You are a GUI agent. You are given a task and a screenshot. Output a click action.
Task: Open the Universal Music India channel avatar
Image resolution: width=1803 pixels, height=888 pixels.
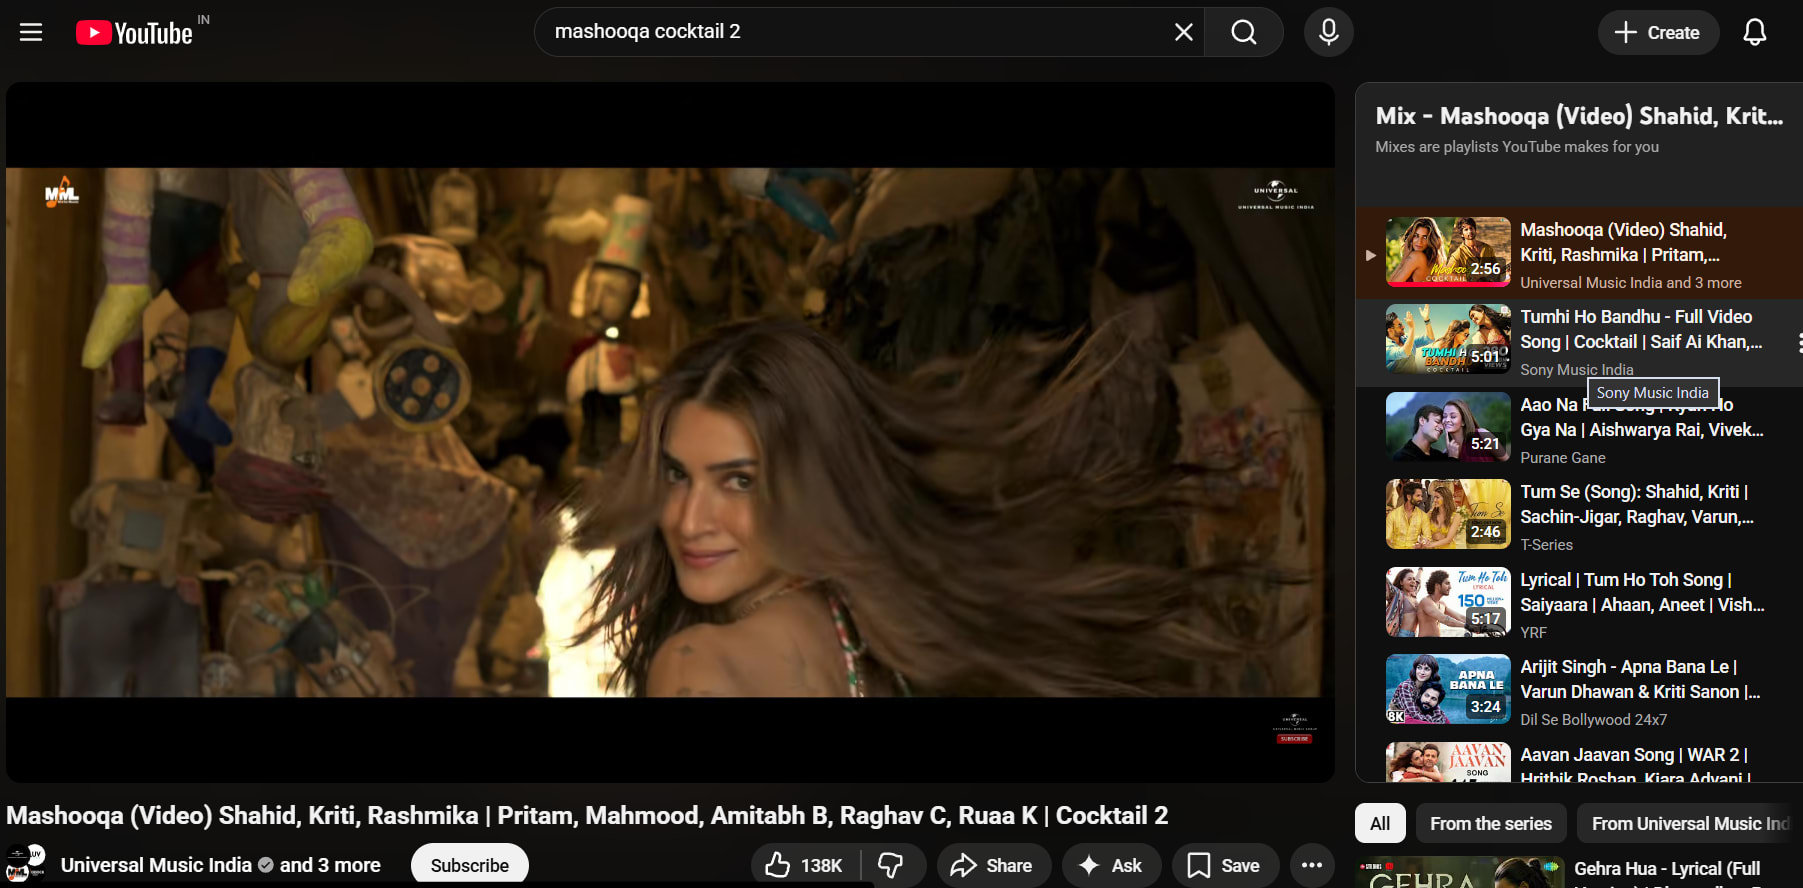(26, 864)
